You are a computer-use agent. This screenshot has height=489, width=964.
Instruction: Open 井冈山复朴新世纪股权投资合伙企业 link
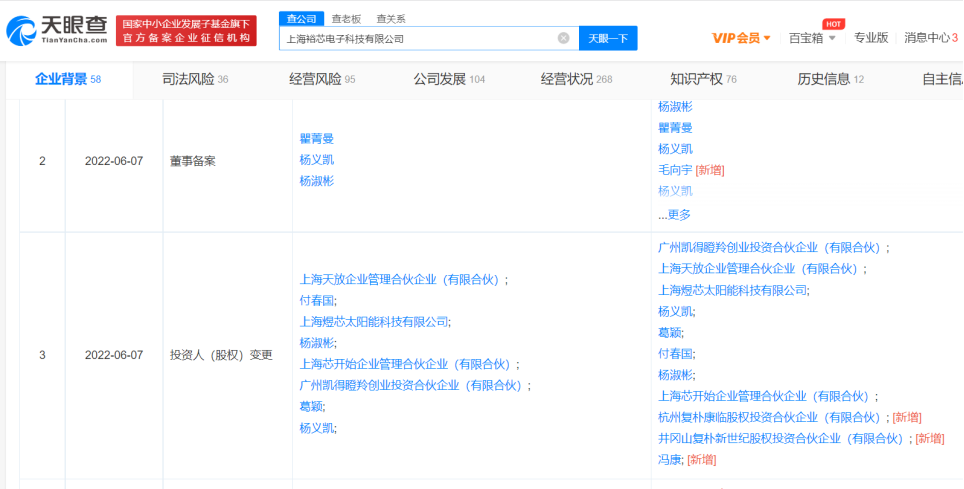point(781,439)
